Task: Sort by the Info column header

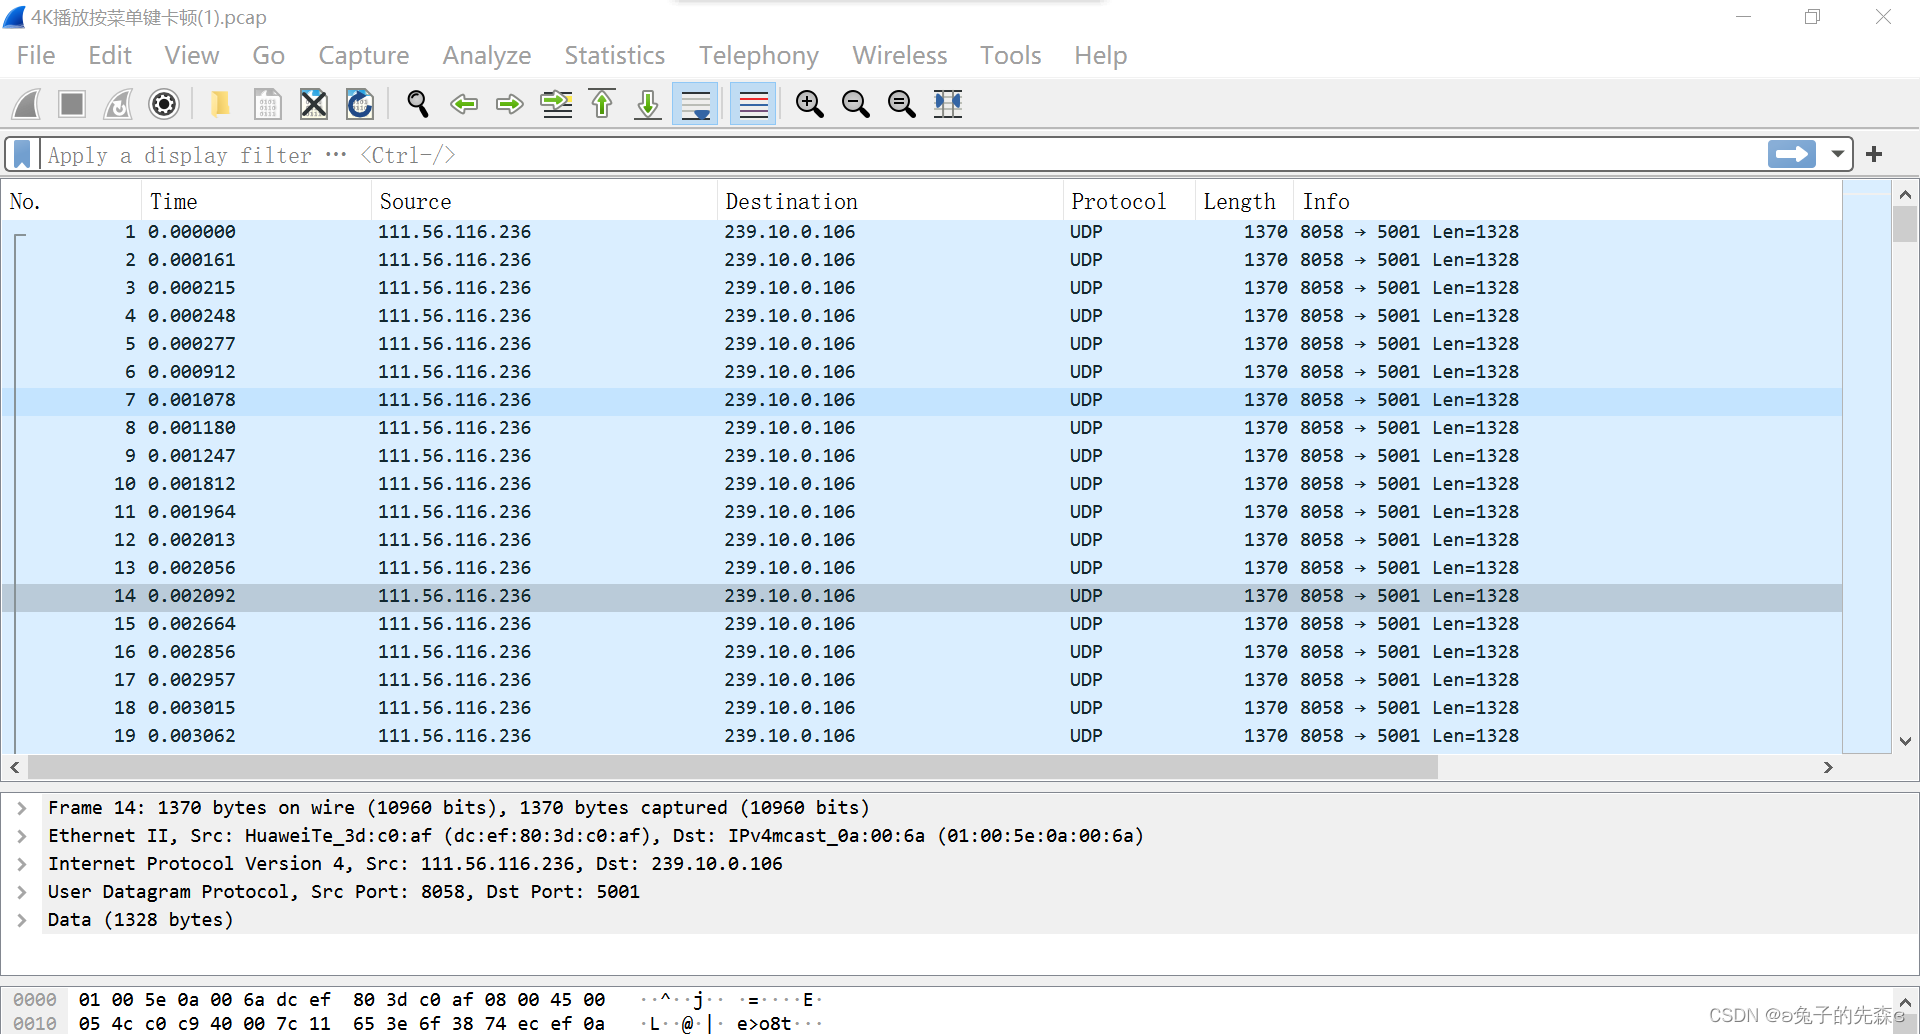Action: click(1568, 202)
